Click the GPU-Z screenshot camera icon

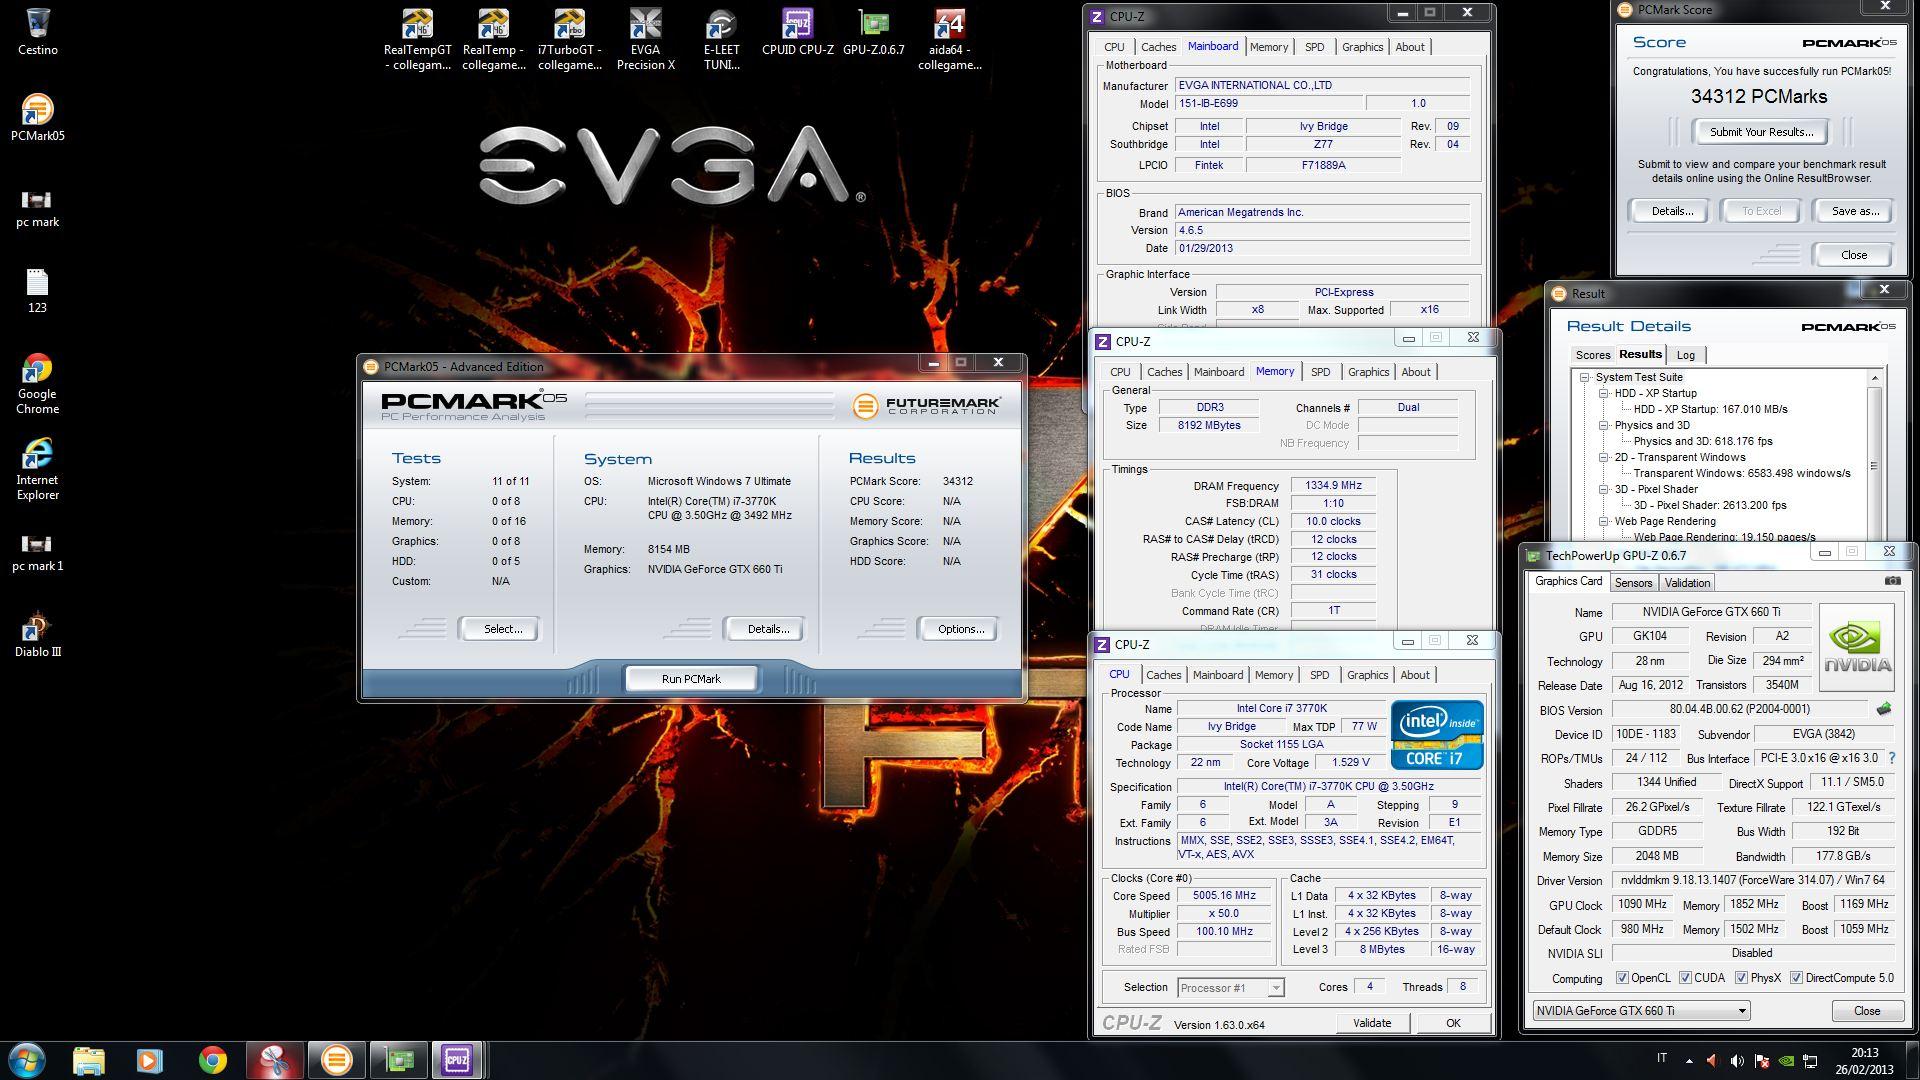click(x=1892, y=581)
